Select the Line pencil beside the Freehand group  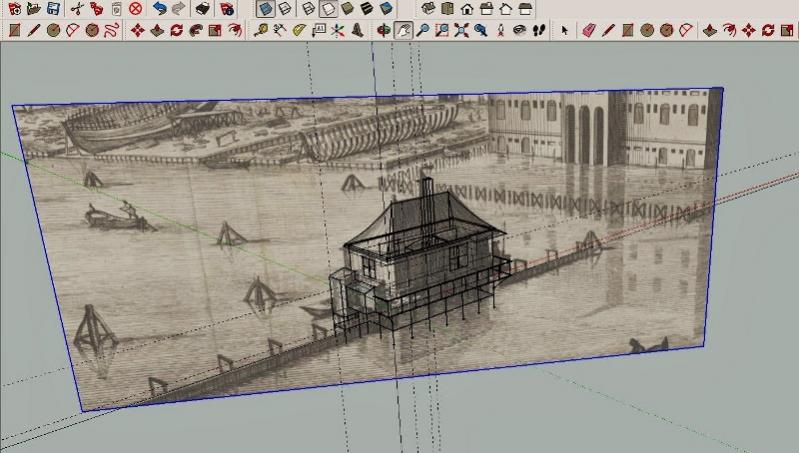pyautogui.click(x=34, y=30)
